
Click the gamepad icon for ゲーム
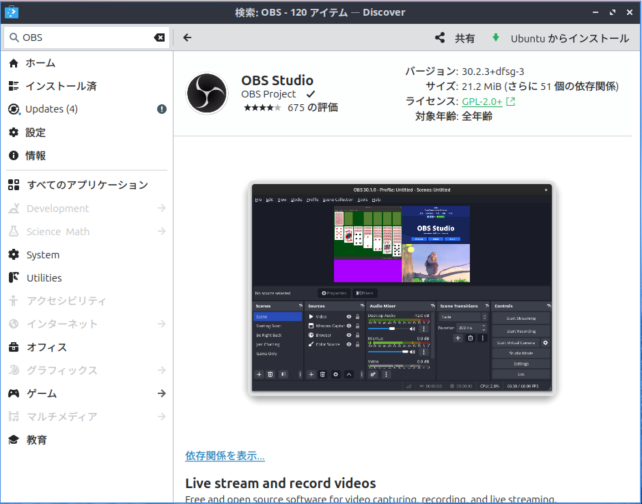[x=14, y=393]
